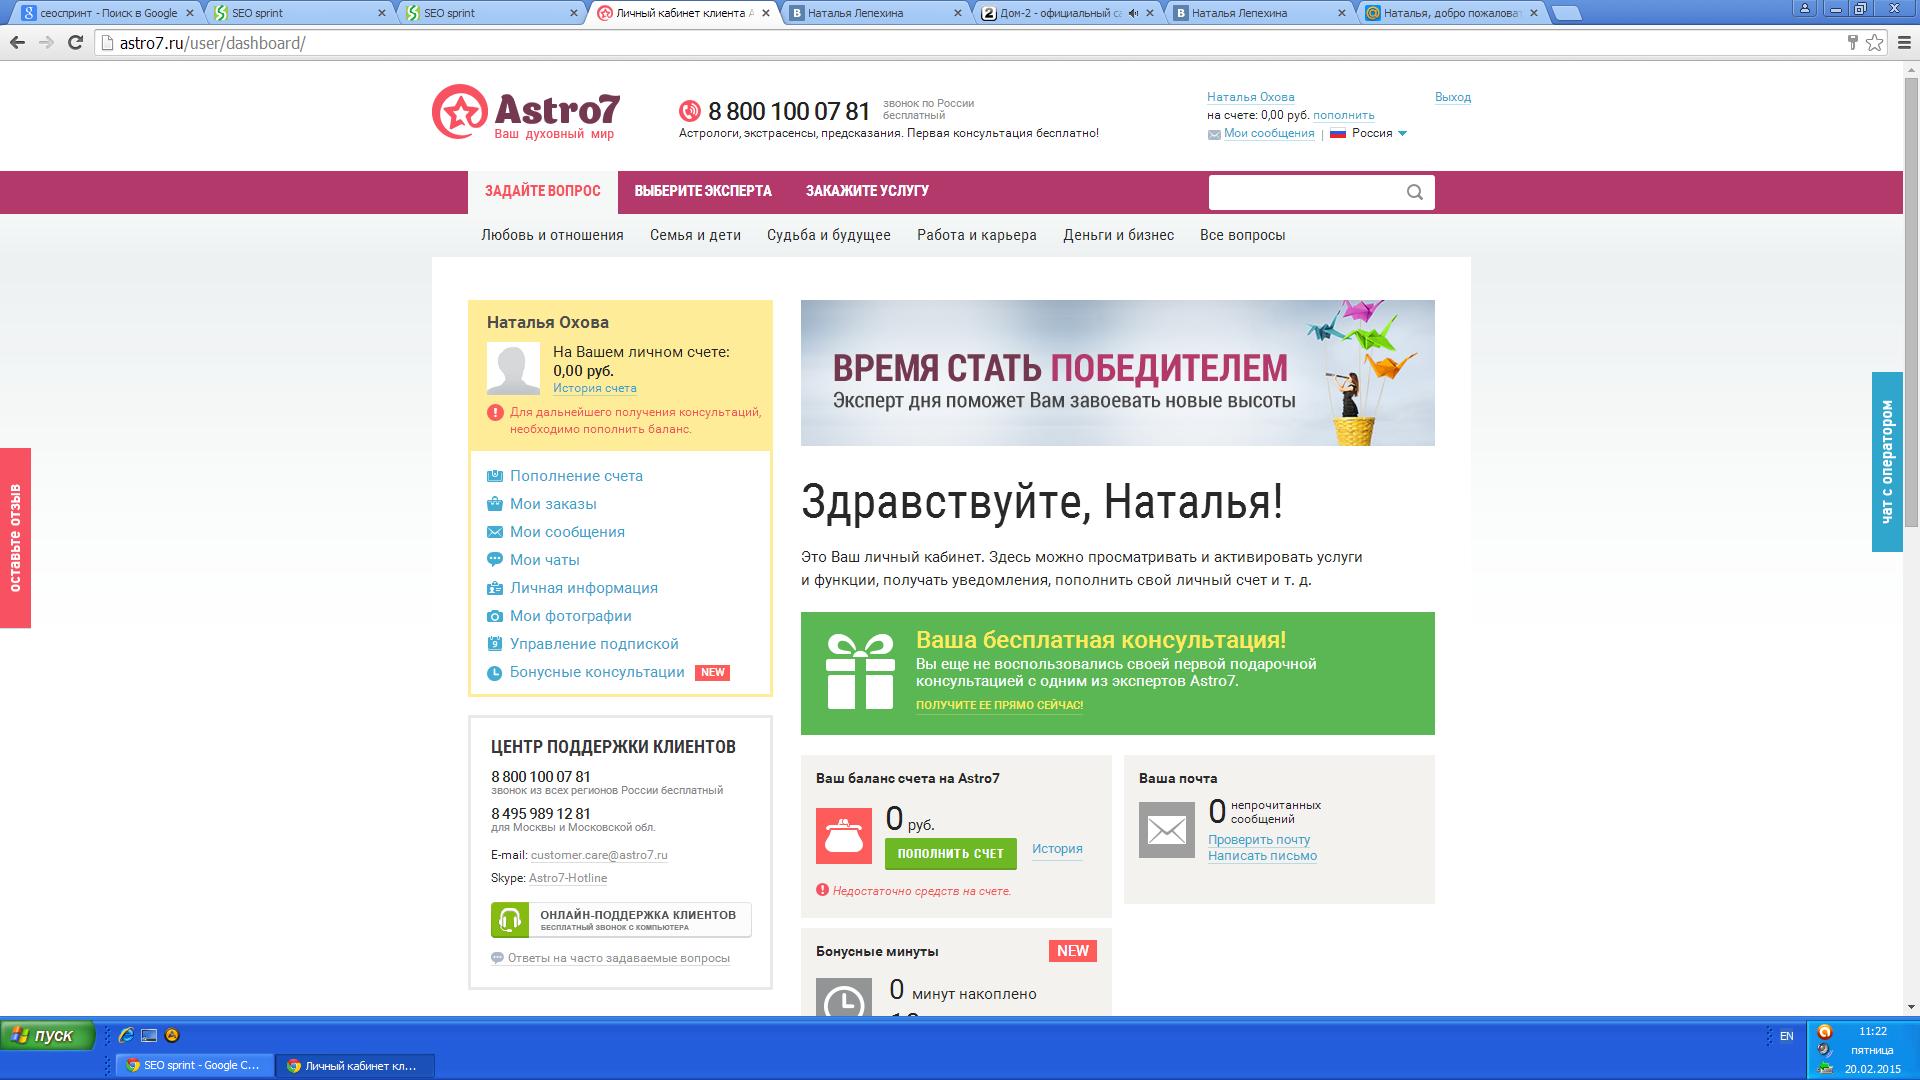Click the Мои фотографии camera icon
Viewport: 1920px width, 1080px height.
tap(495, 616)
